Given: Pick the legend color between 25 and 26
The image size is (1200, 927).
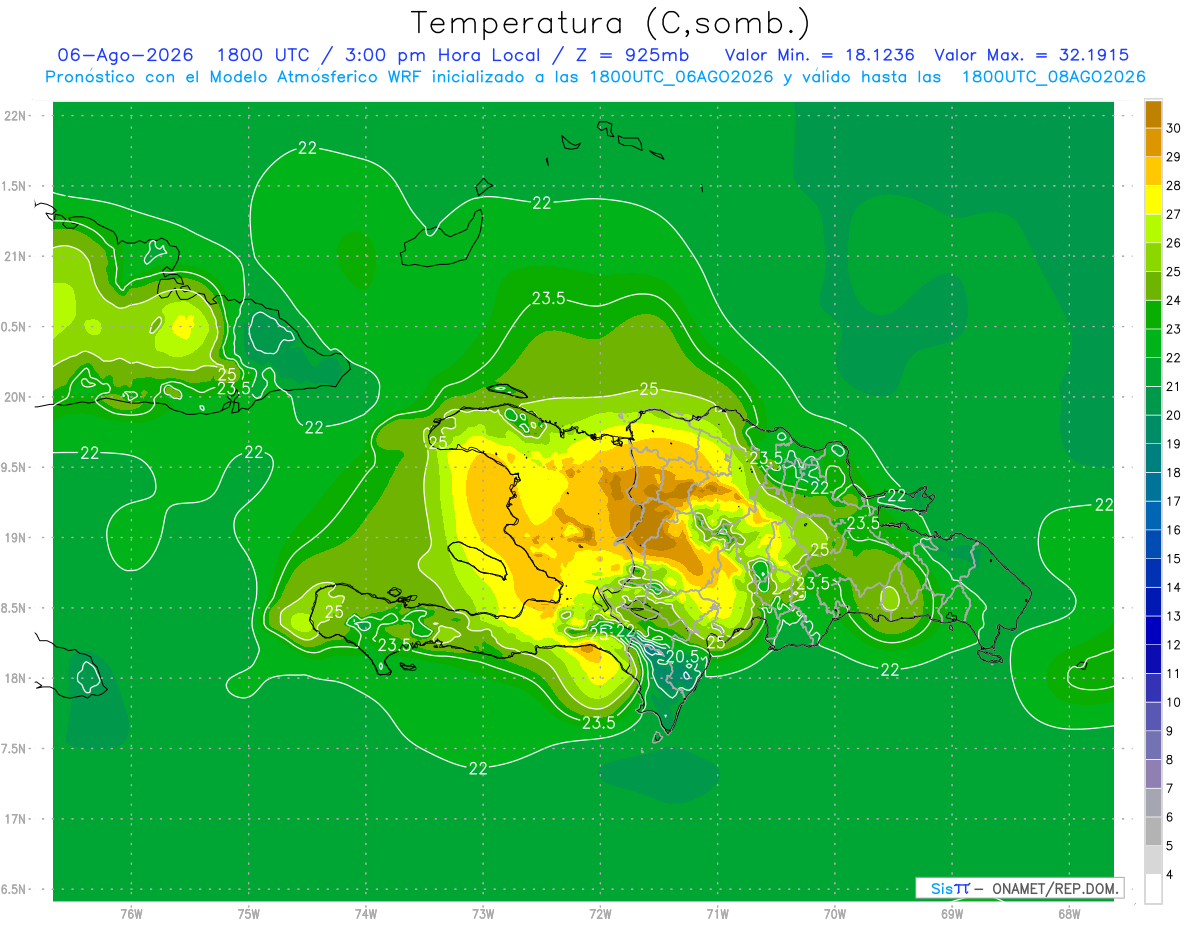Looking at the screenshot, I should point(1153,258).
